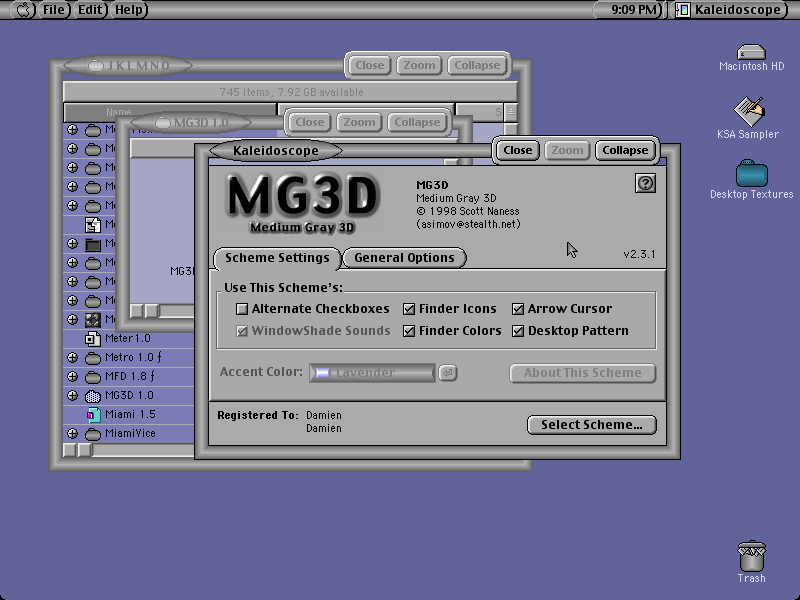
Task: Switch to the Scheme Settings tab
Action: point(277,258)
